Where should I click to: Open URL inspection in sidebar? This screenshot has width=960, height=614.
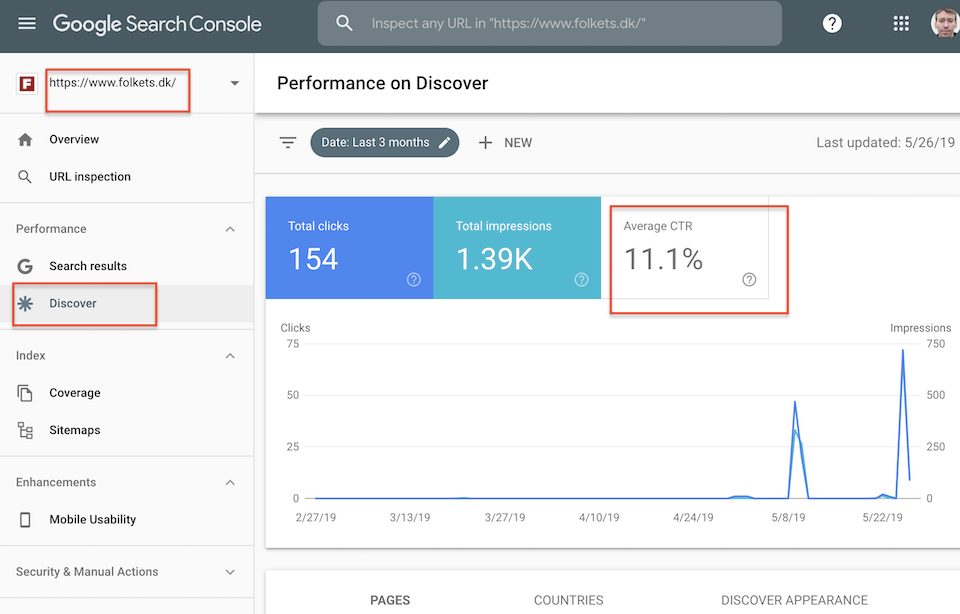(x=127, y=177)
